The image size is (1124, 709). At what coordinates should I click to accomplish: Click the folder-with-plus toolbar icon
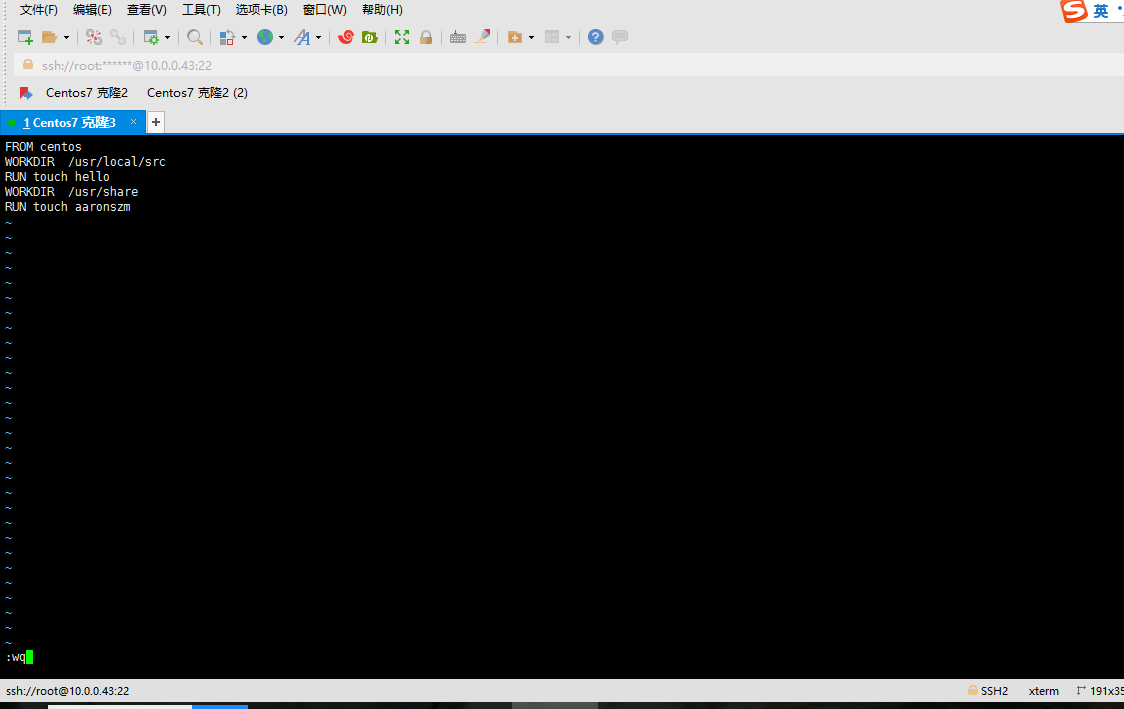coord(515,37)
